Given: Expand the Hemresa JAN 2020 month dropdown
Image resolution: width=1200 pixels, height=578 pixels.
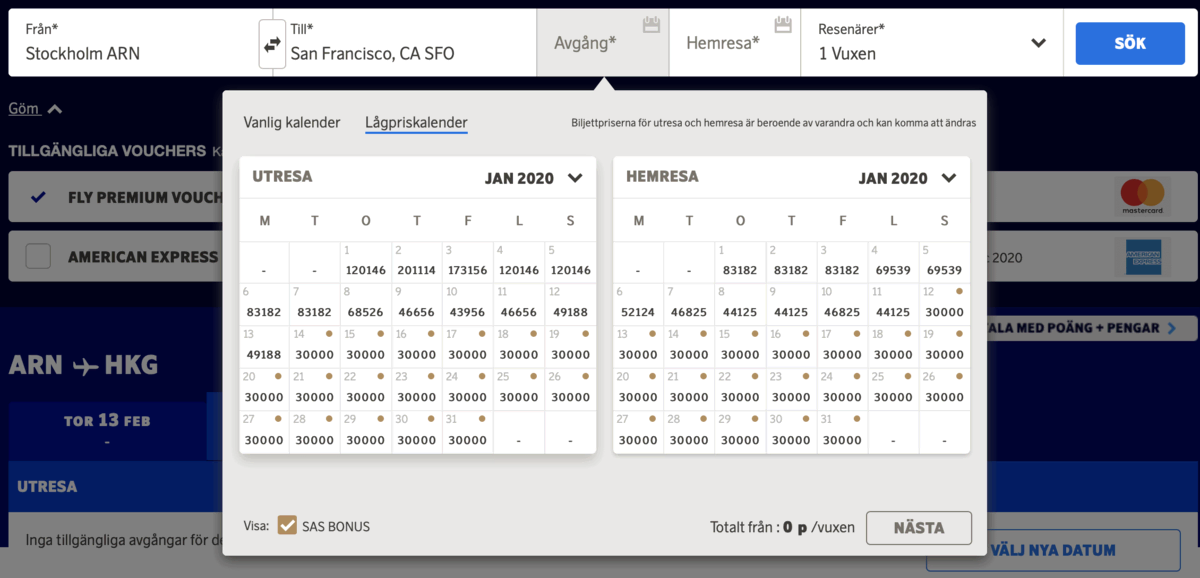Looking at the screenshot, I should point(948,178).
